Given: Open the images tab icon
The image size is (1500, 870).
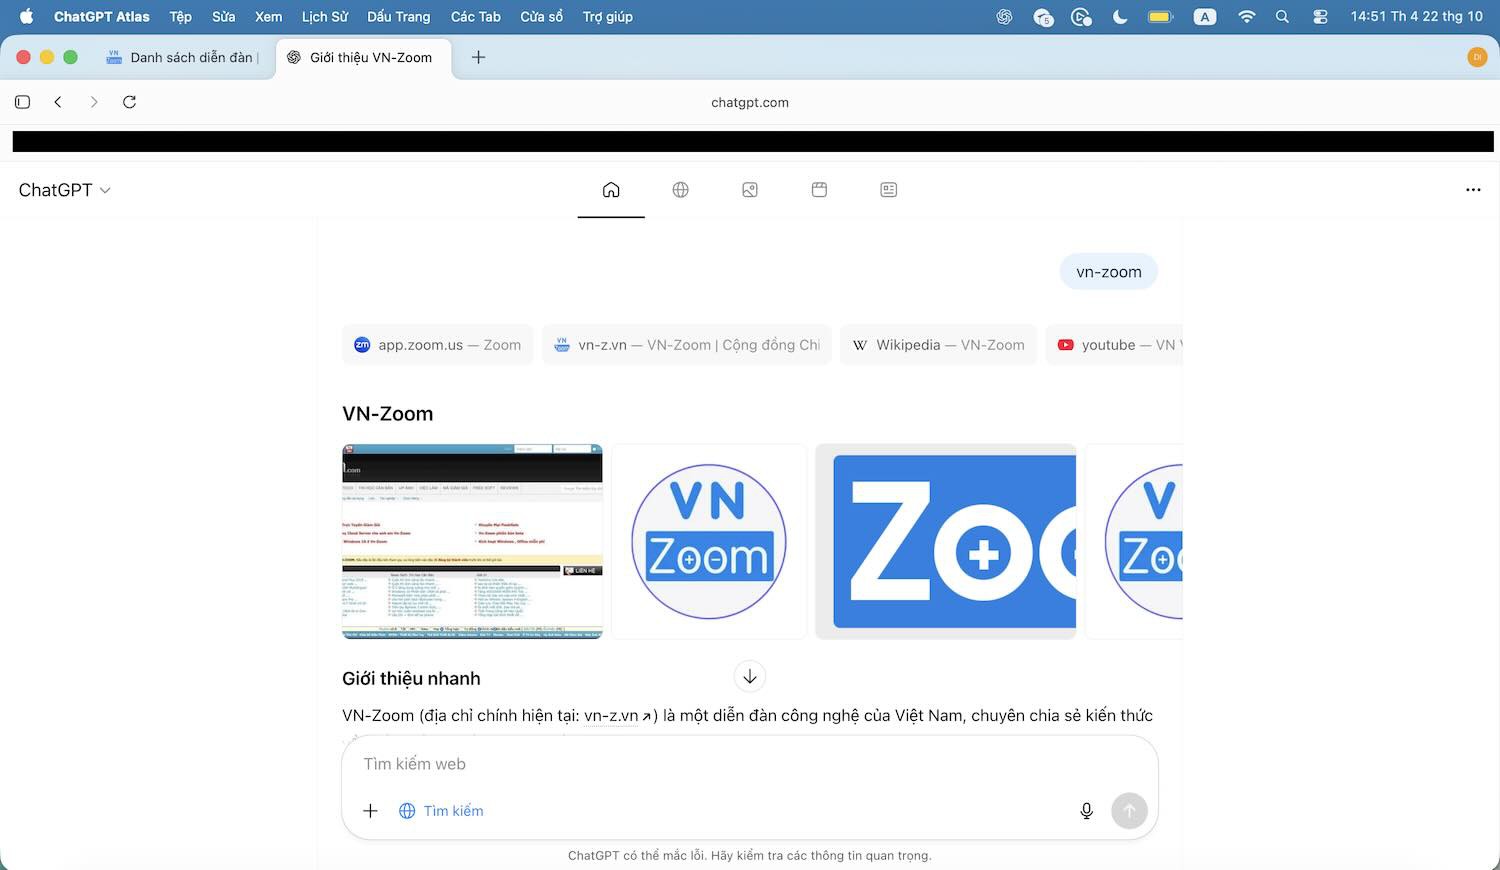Looking at the screenshot, I should click(x=750, y=190).
